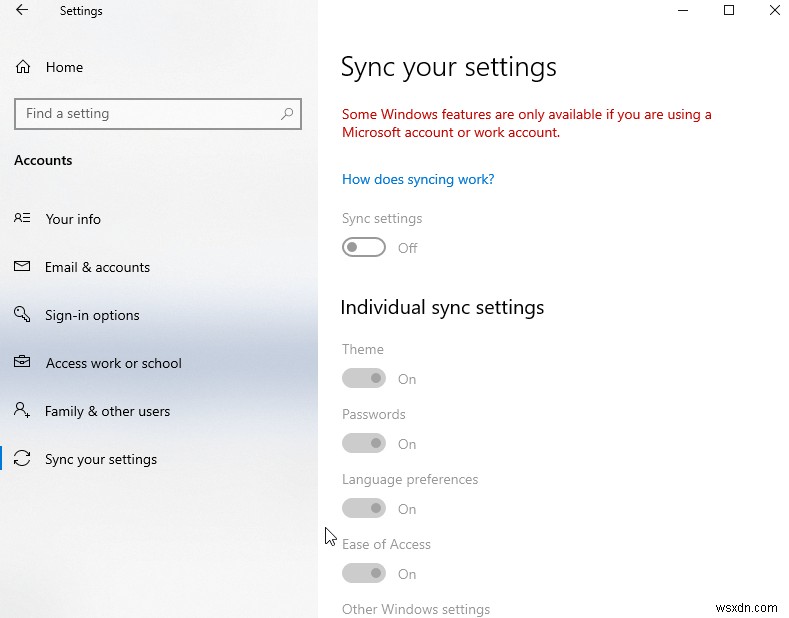Close the Settings window
This screenshot has height=618, width=789.
[x=774, y=10]
